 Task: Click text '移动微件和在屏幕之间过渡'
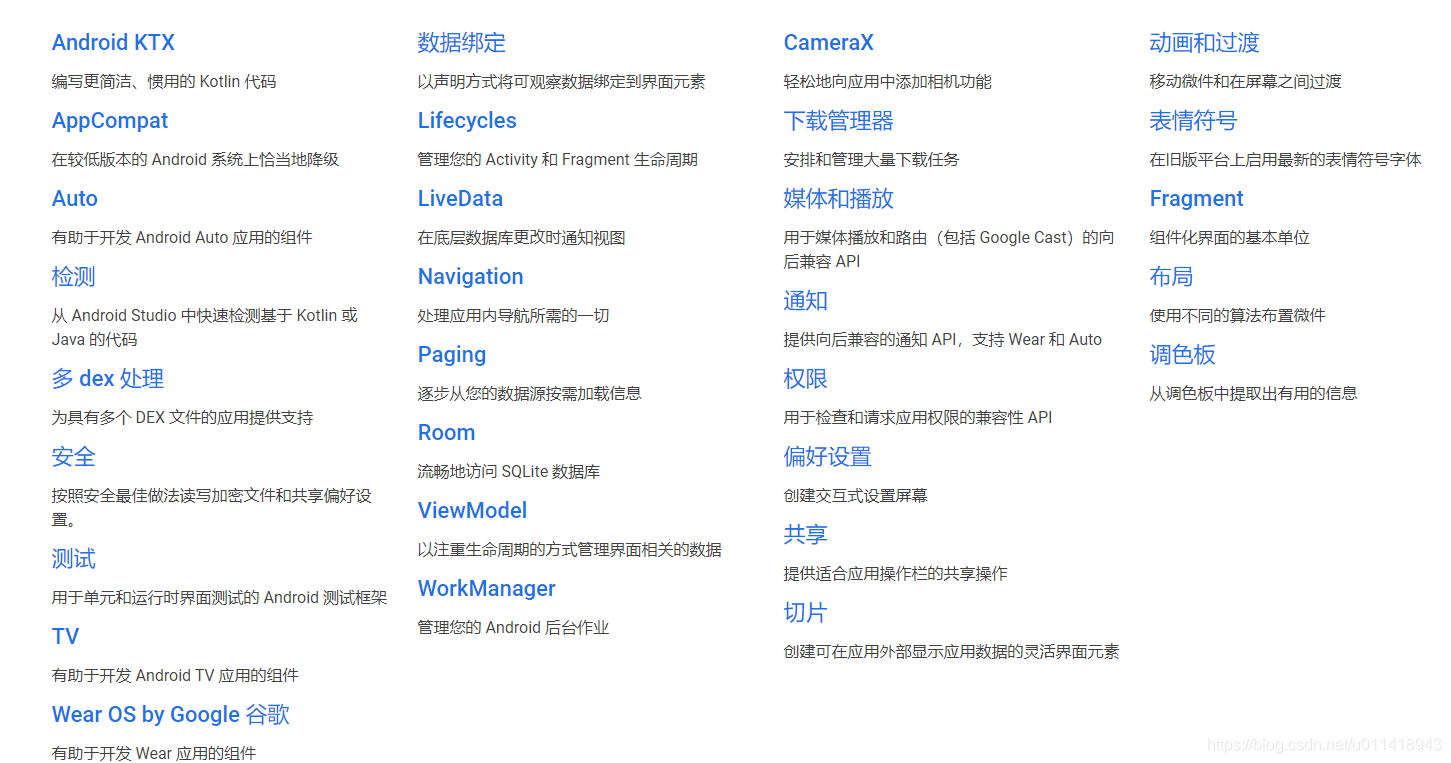click(x=1246, y=82)
